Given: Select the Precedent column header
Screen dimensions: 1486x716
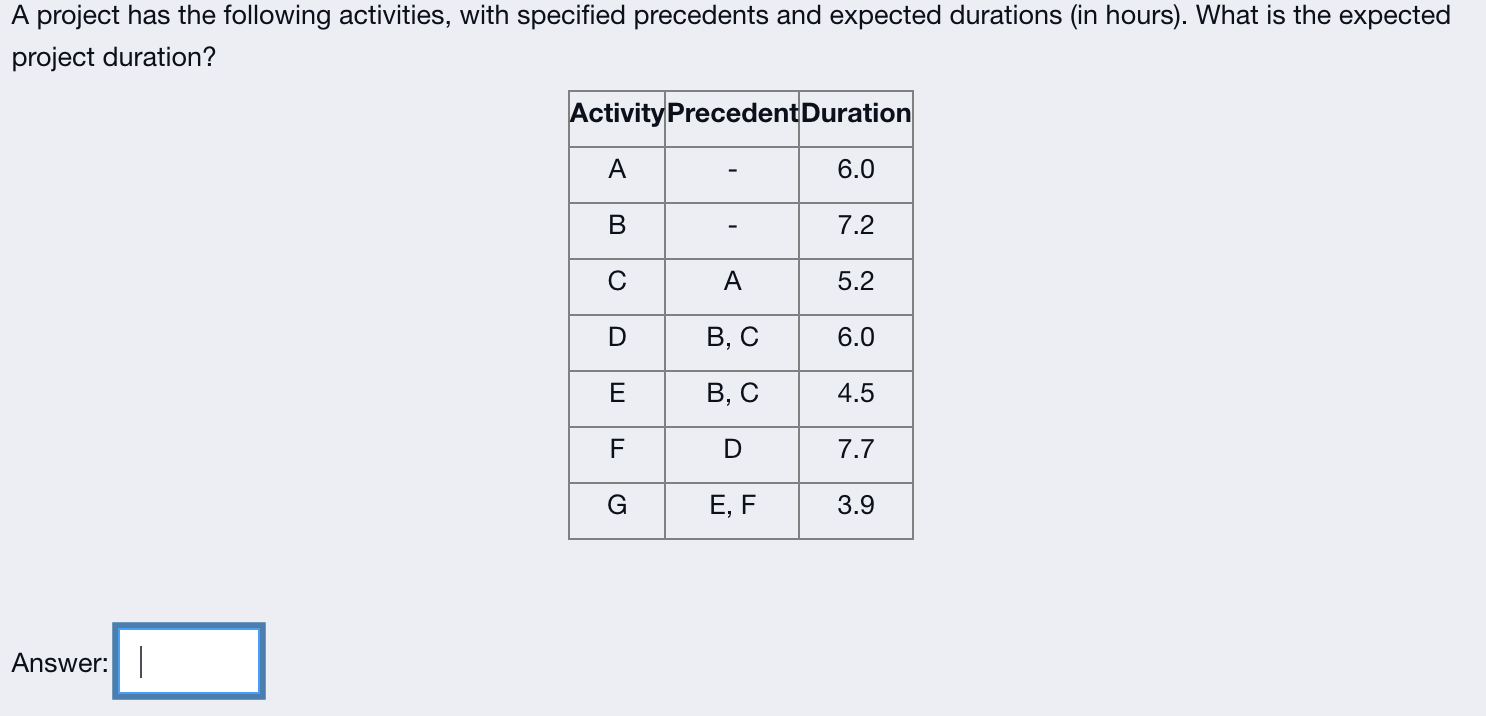Looking at the screenshot, I should pos(731,113).
